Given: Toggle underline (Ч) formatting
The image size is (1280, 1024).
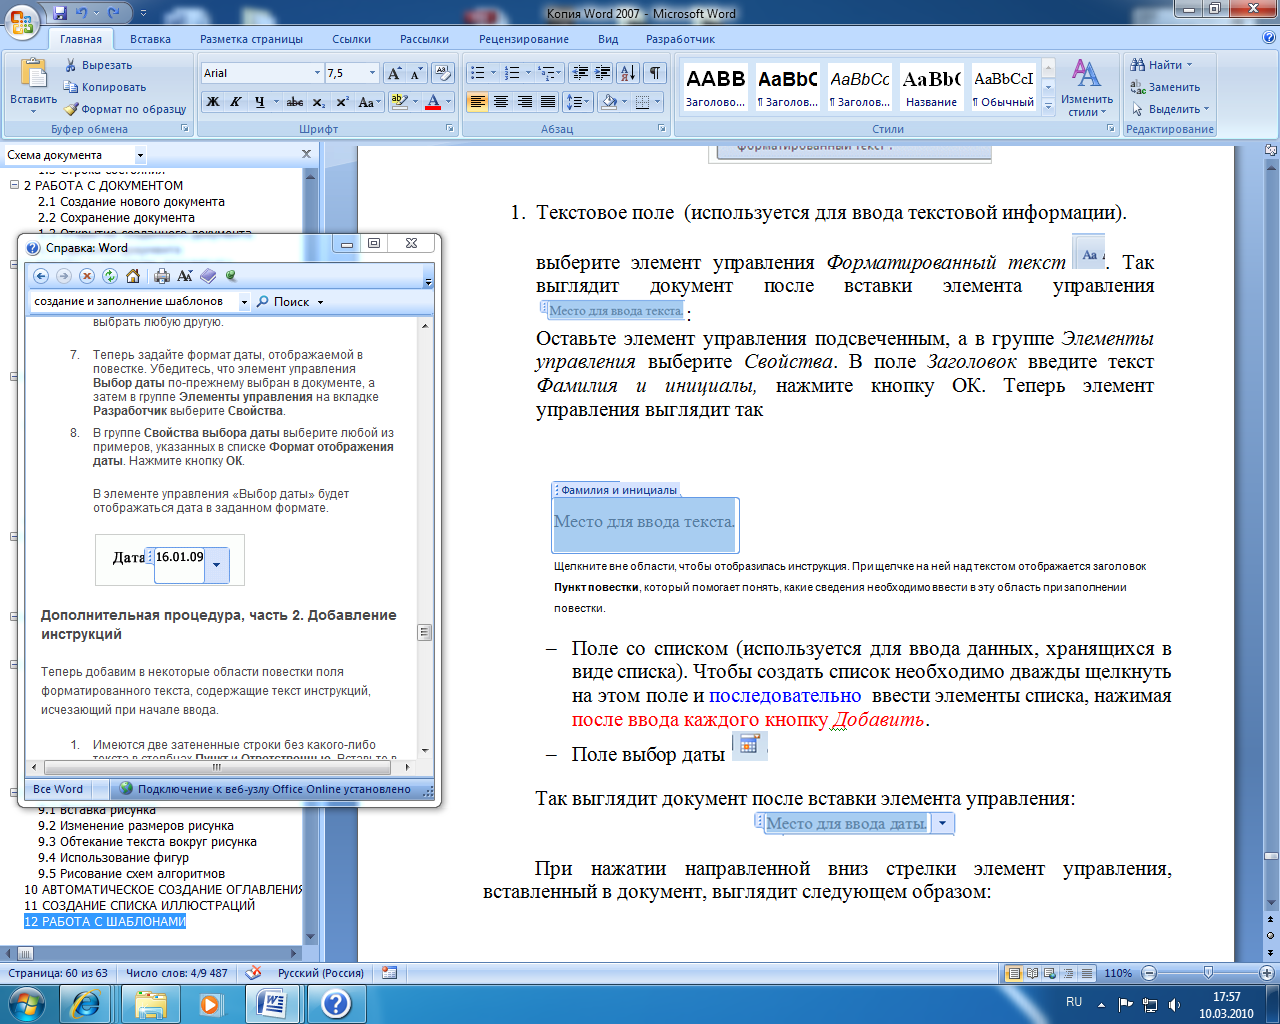Looking at the screenshot, I should coord(260,102).
